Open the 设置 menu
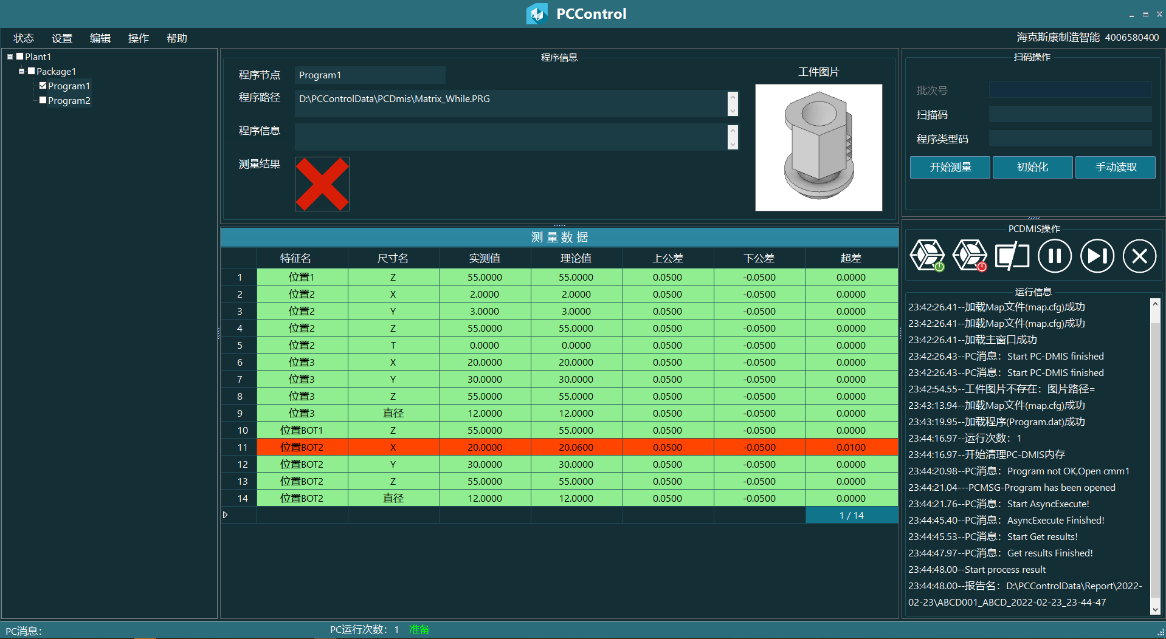 click(x=62, y=38)
